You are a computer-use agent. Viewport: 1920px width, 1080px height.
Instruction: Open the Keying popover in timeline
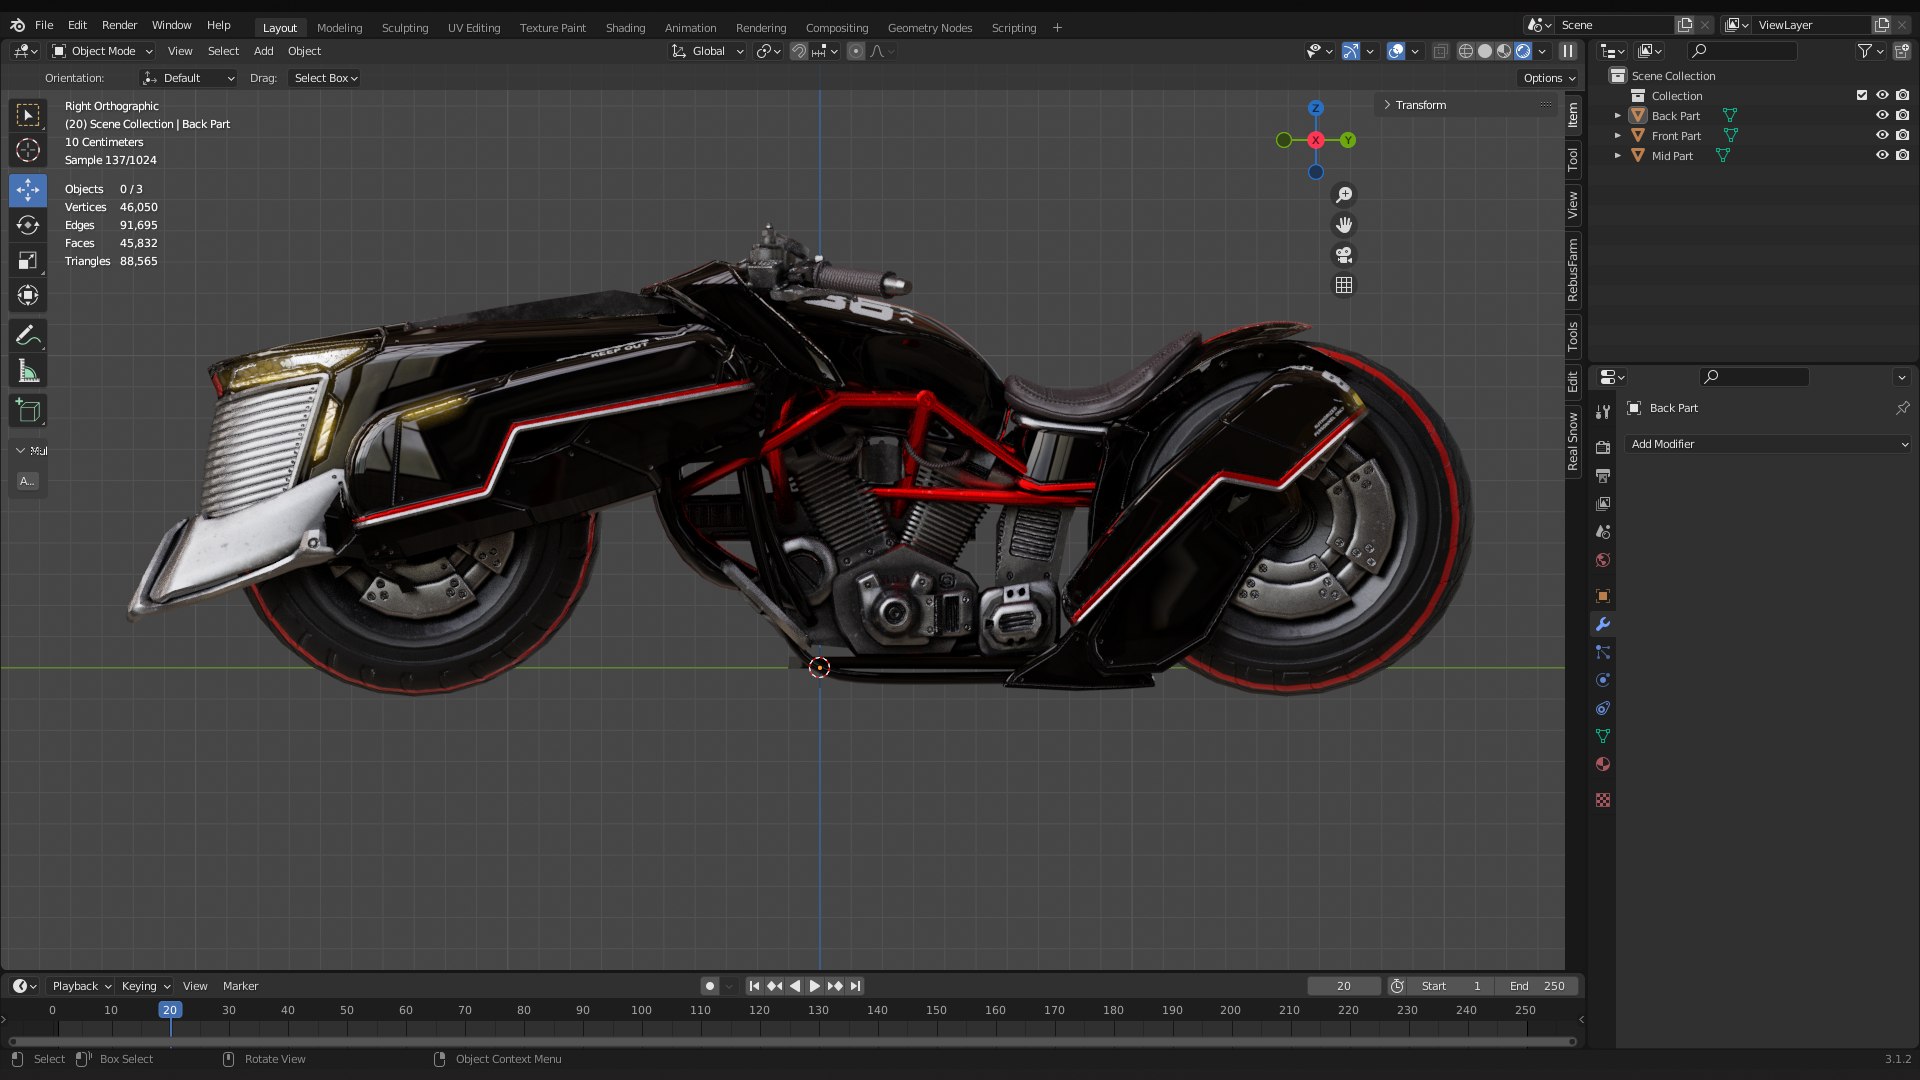[146, 986]
